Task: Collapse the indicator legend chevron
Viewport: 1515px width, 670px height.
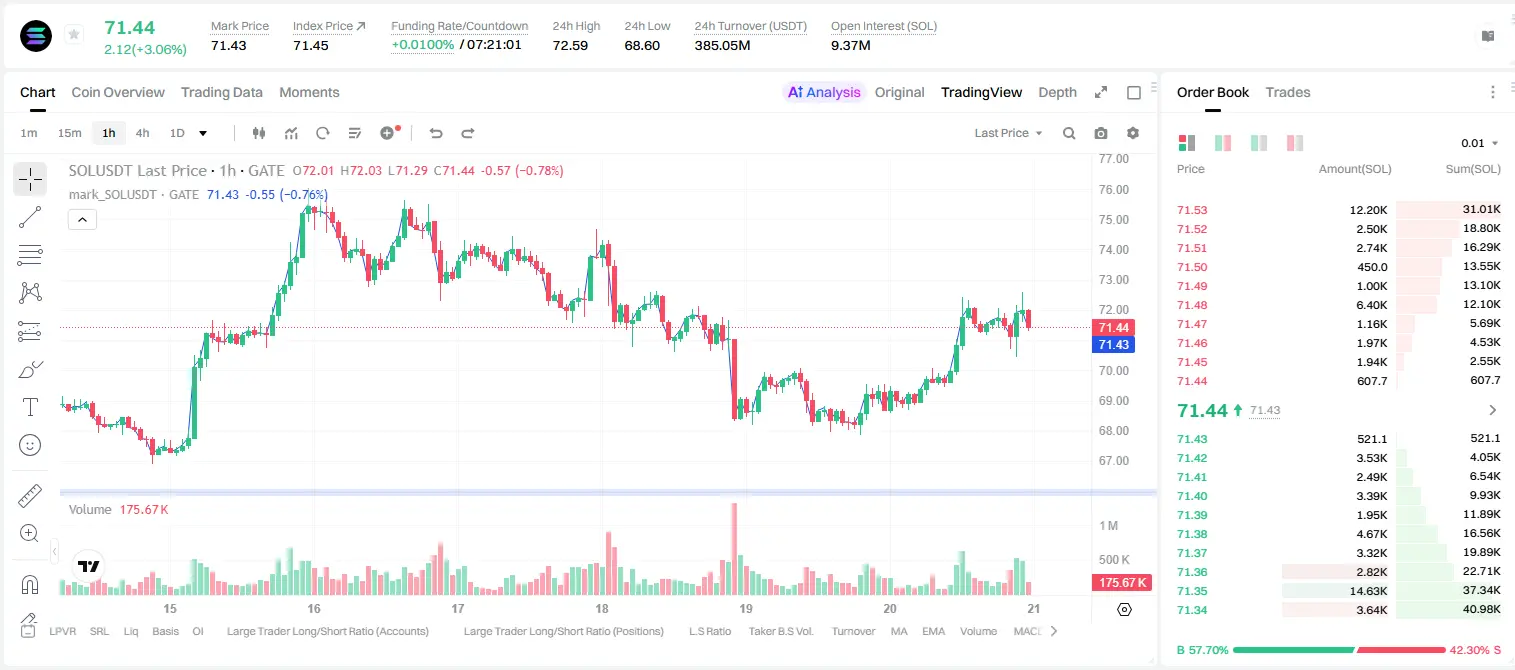Action: pyautogui.click(x=82, y=219)
